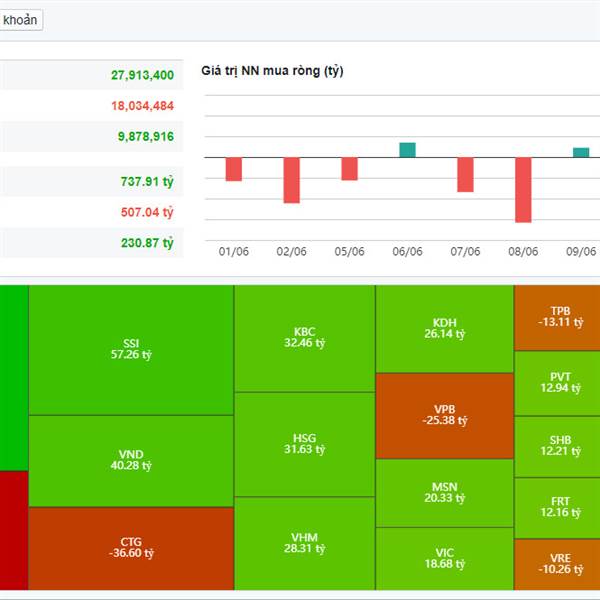This screenshot has height=600, width=600.
Task: Select the VND 40.28 tỷ treemap tile
Action: (x=131, y=461)
